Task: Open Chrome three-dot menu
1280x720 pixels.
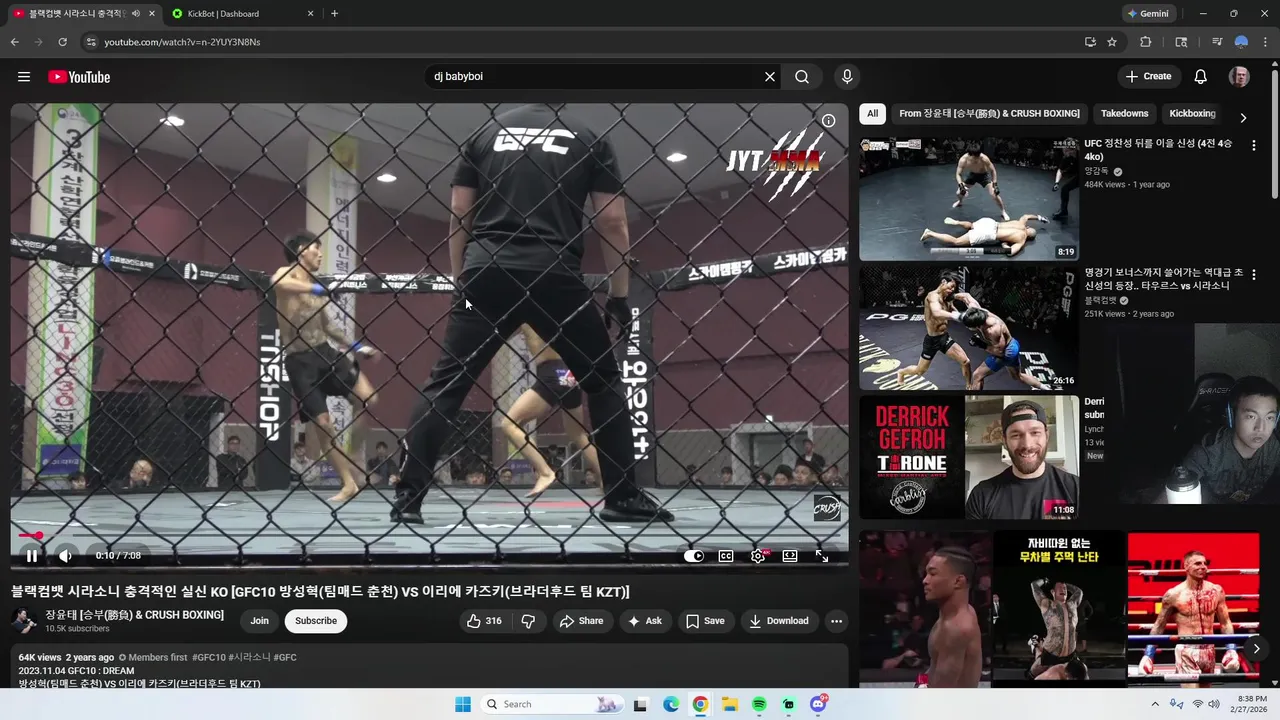Action: [1265, 42]
